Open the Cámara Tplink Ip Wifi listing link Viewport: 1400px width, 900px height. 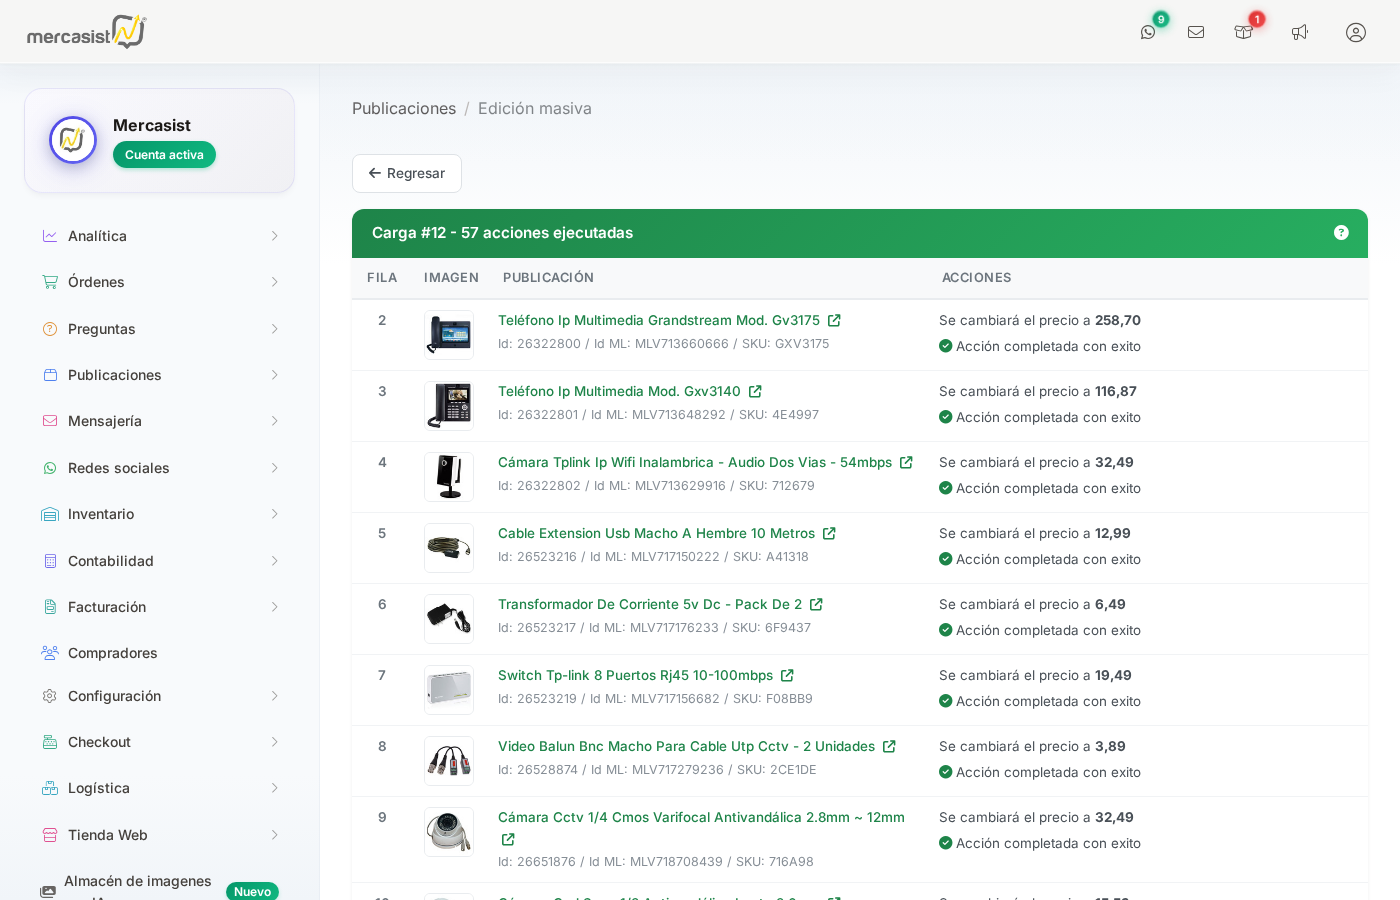tap(695, 463)
